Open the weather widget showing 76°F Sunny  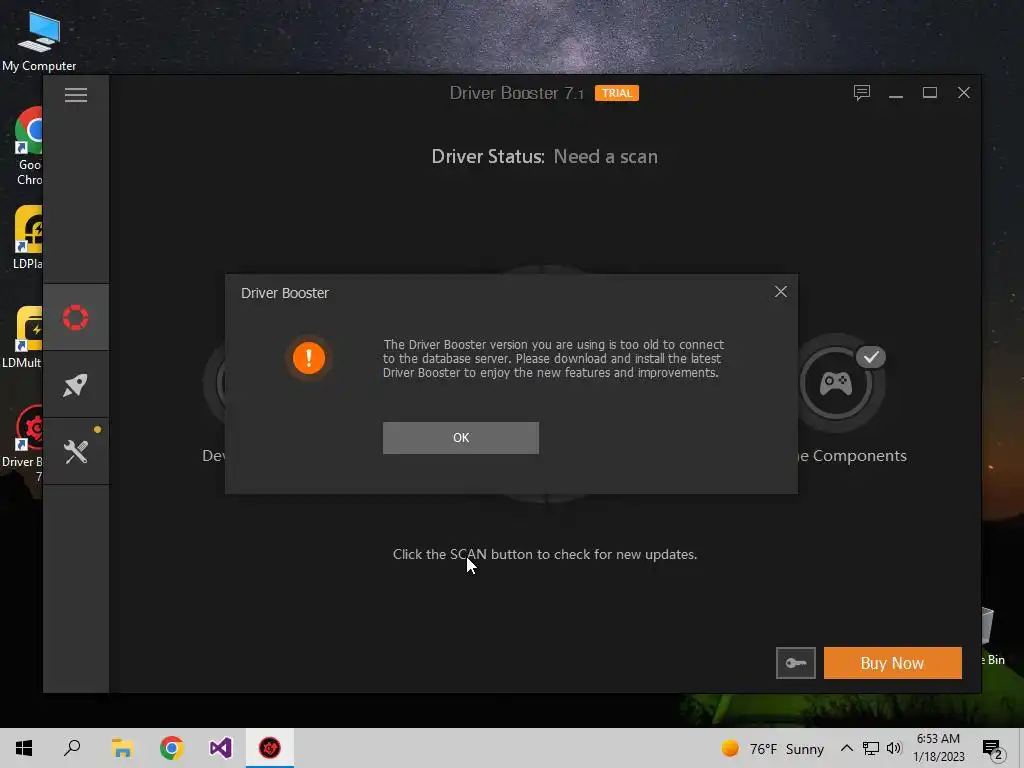click(773, 748)
